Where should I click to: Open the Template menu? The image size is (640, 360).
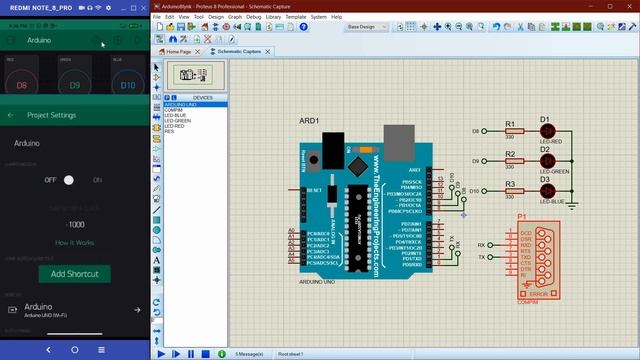[x=296, y=17]
